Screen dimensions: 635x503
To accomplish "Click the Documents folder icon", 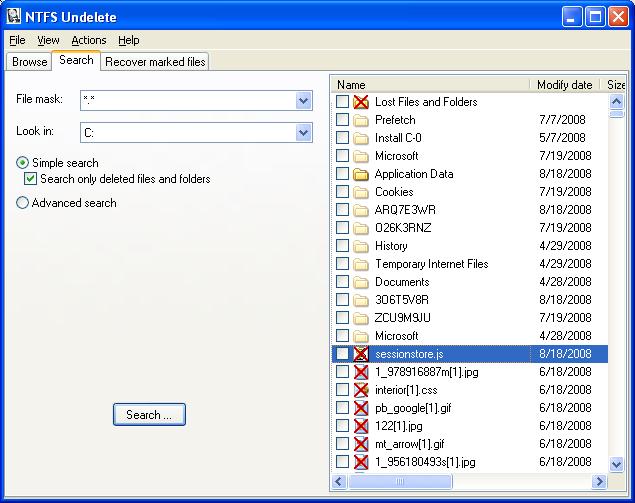I will coord(361,282).
